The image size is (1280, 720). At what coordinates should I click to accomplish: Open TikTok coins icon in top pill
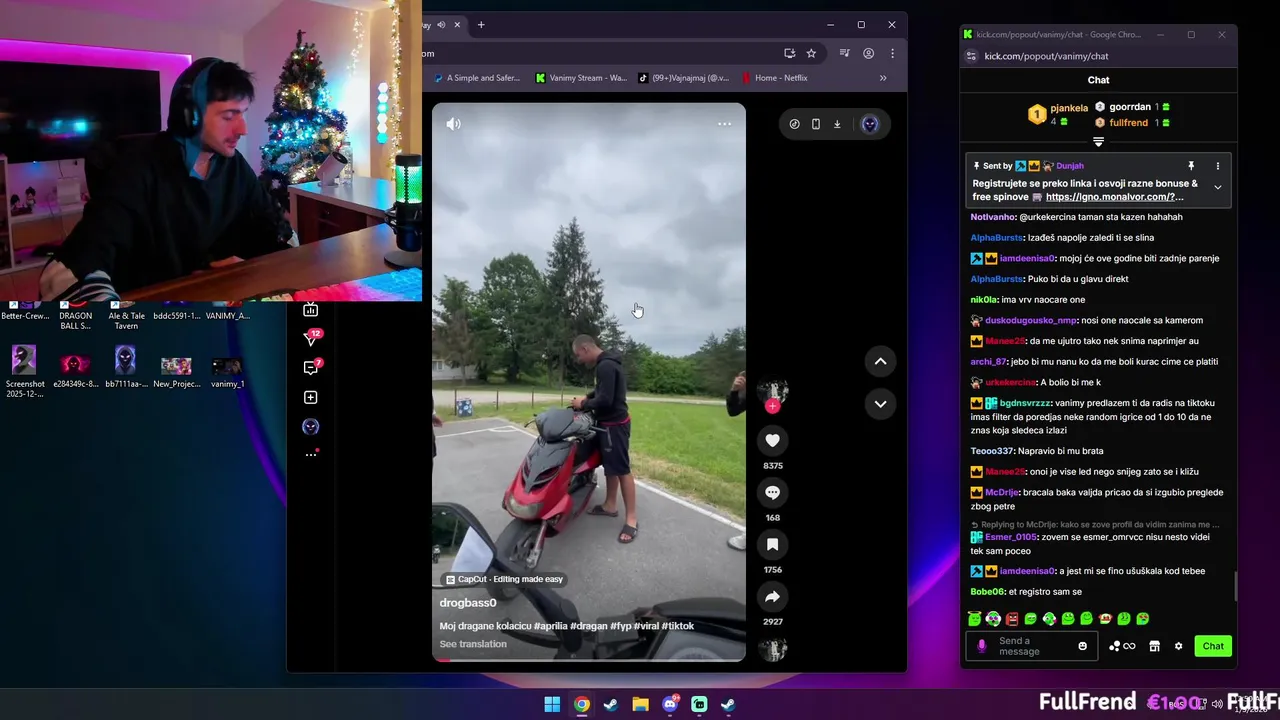coord(794,124)
